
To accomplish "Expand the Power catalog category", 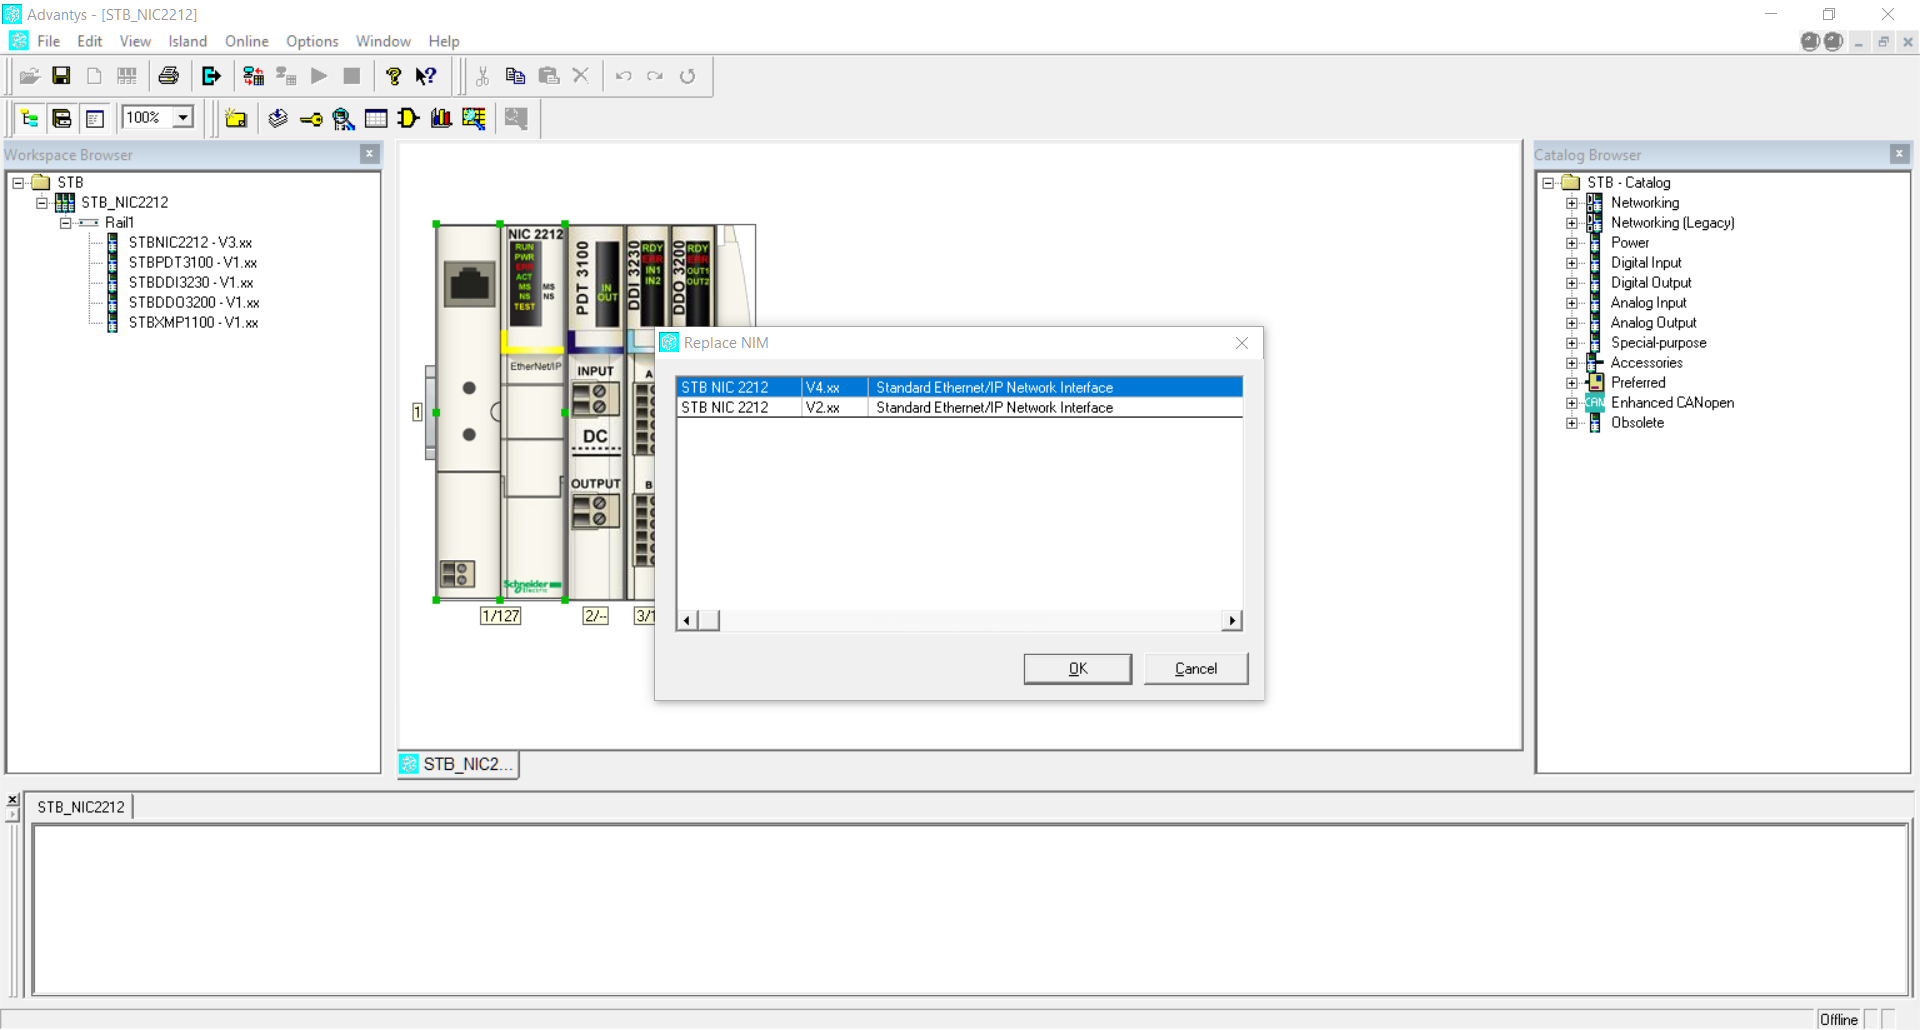I will point(1572,243).
